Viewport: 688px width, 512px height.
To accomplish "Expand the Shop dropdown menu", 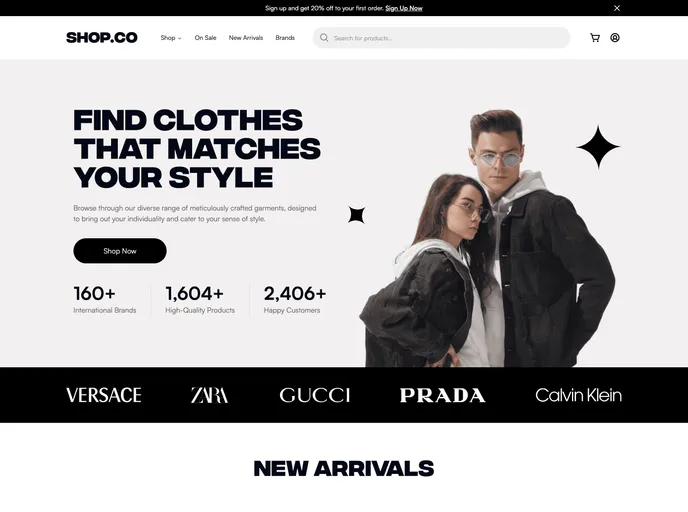I will coord(171,38).
